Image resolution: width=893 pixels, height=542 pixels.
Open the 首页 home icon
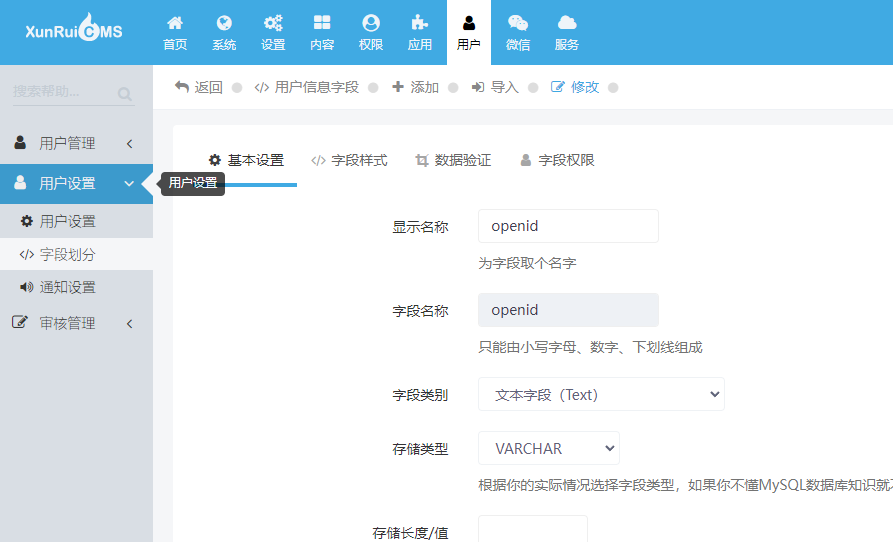175,23
